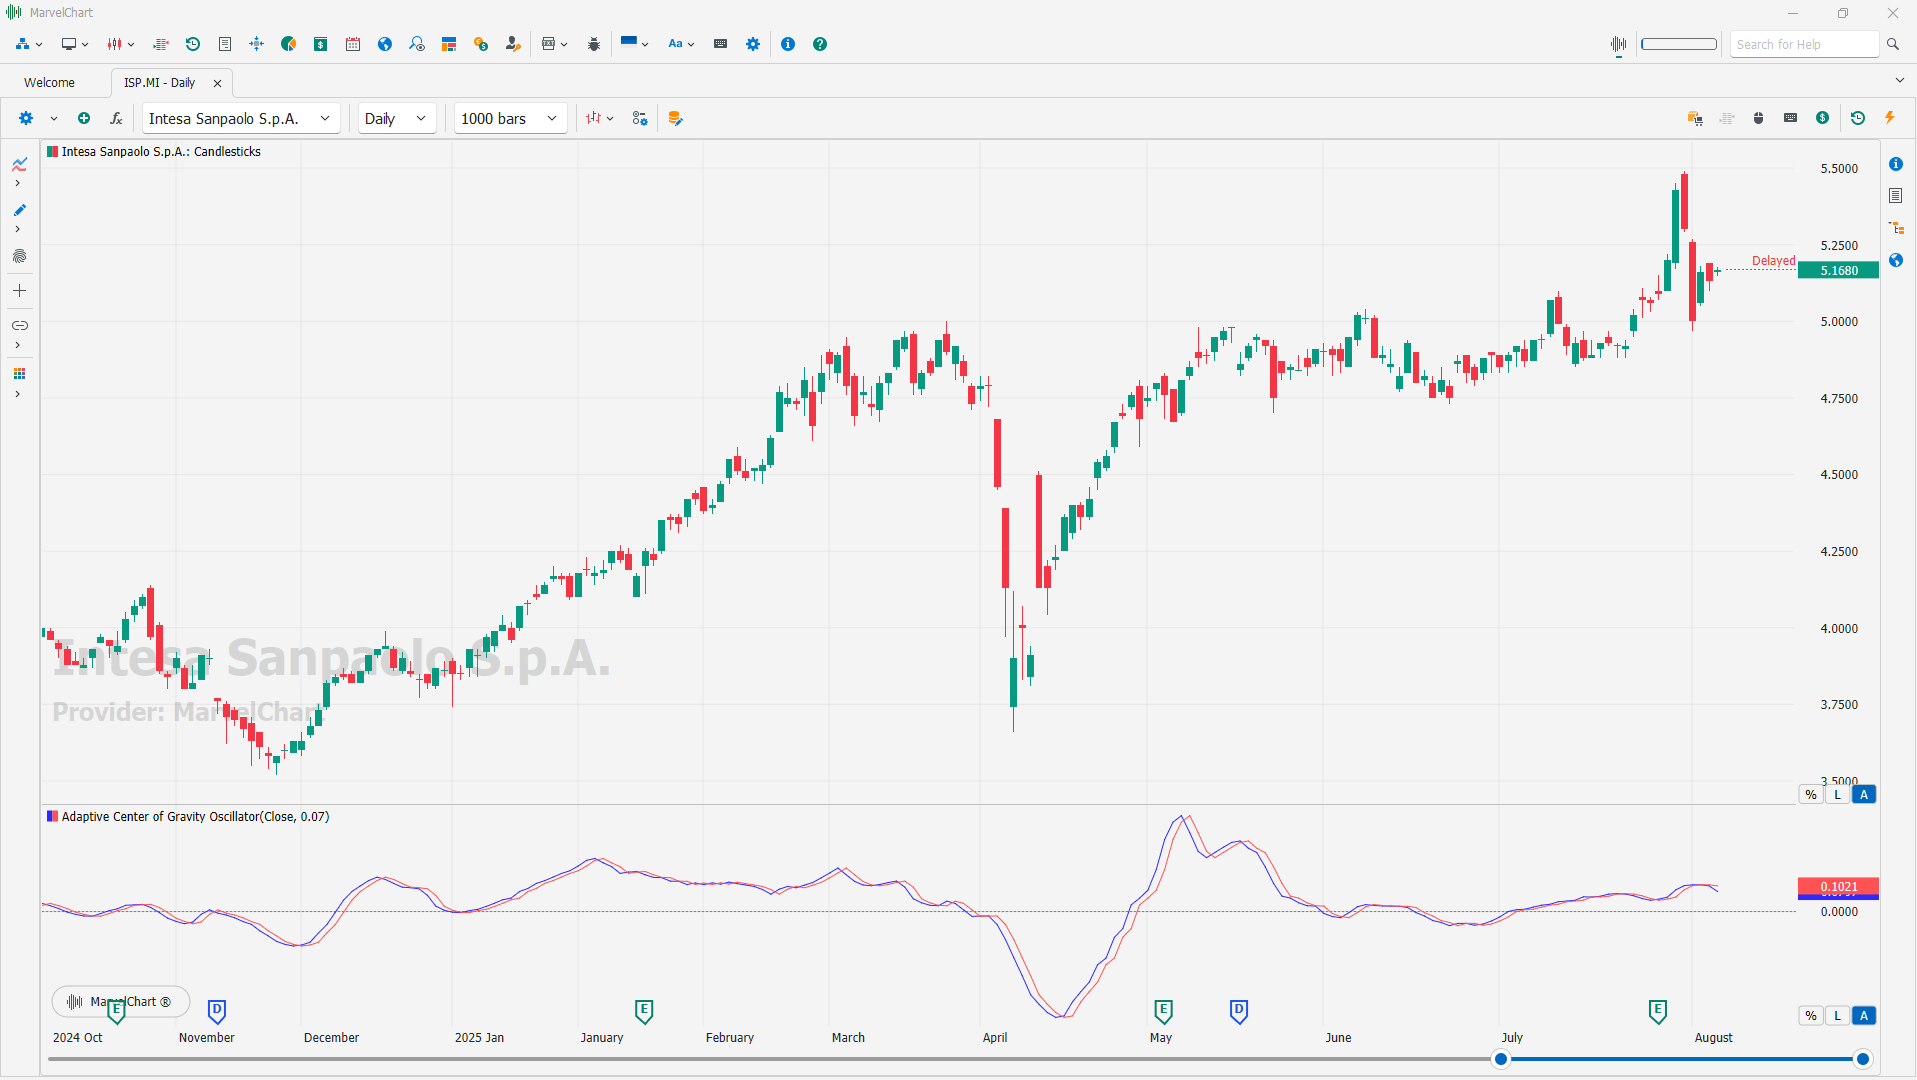Image resolution: width=1917 pixels, height=1080 pixels.
Task: Close the ISP.MI - Daily tab
Action: (217, 83)
